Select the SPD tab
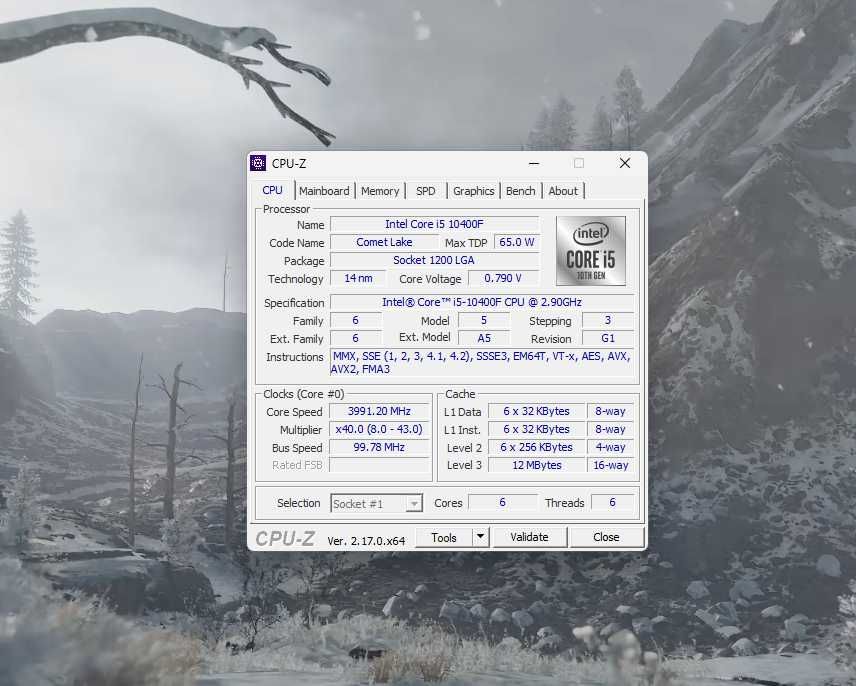Viewport: 856px width, 686px height. coord(426,191)
